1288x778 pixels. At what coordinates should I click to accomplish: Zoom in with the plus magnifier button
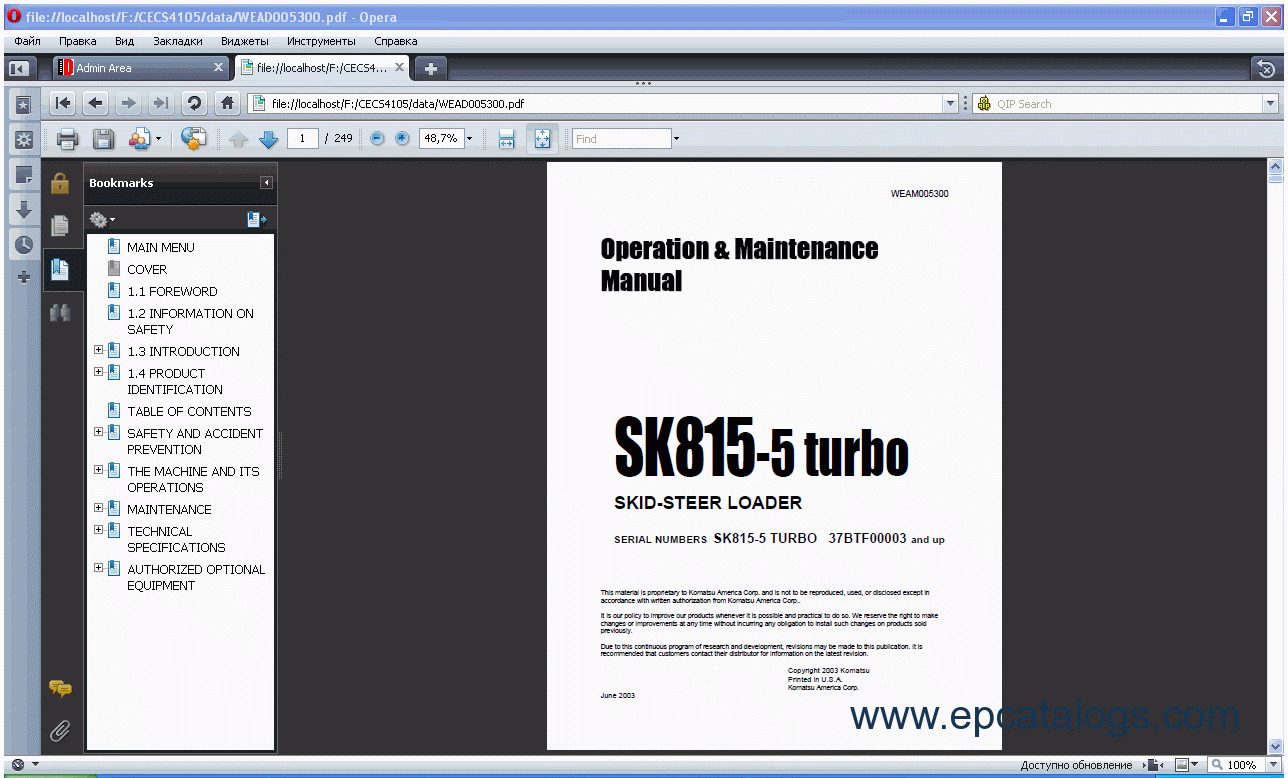[x=402, y=139]
